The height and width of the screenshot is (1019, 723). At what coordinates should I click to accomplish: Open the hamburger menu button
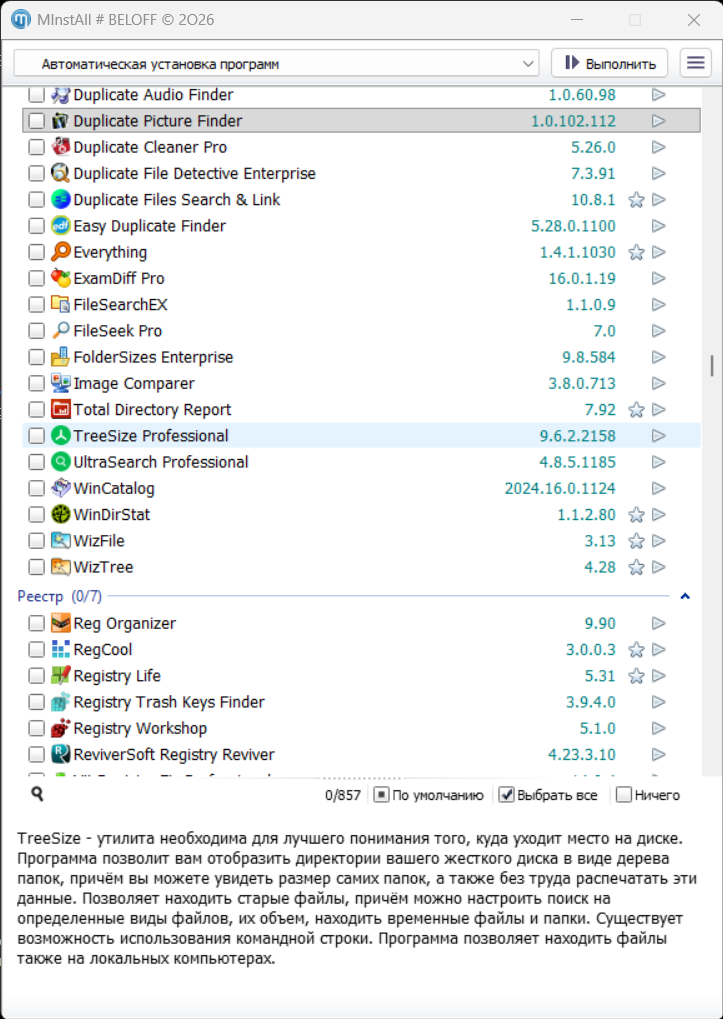pyautogui.click(x=696, y=63)
